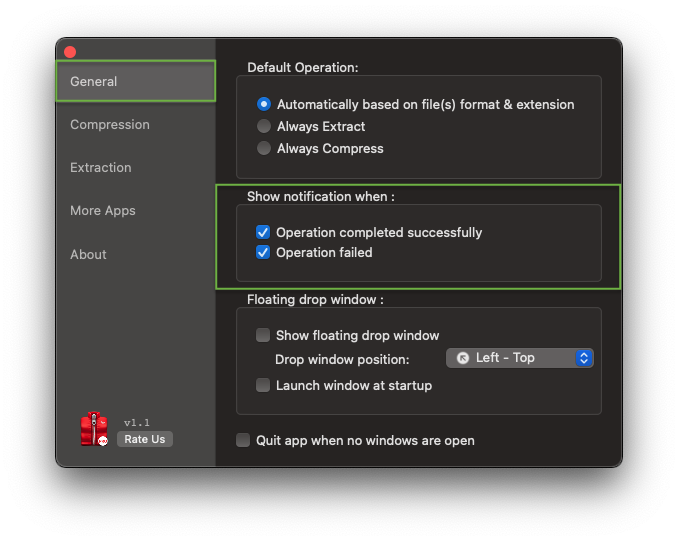Open the Drop window position dropdown

click(x=520, y=358)
